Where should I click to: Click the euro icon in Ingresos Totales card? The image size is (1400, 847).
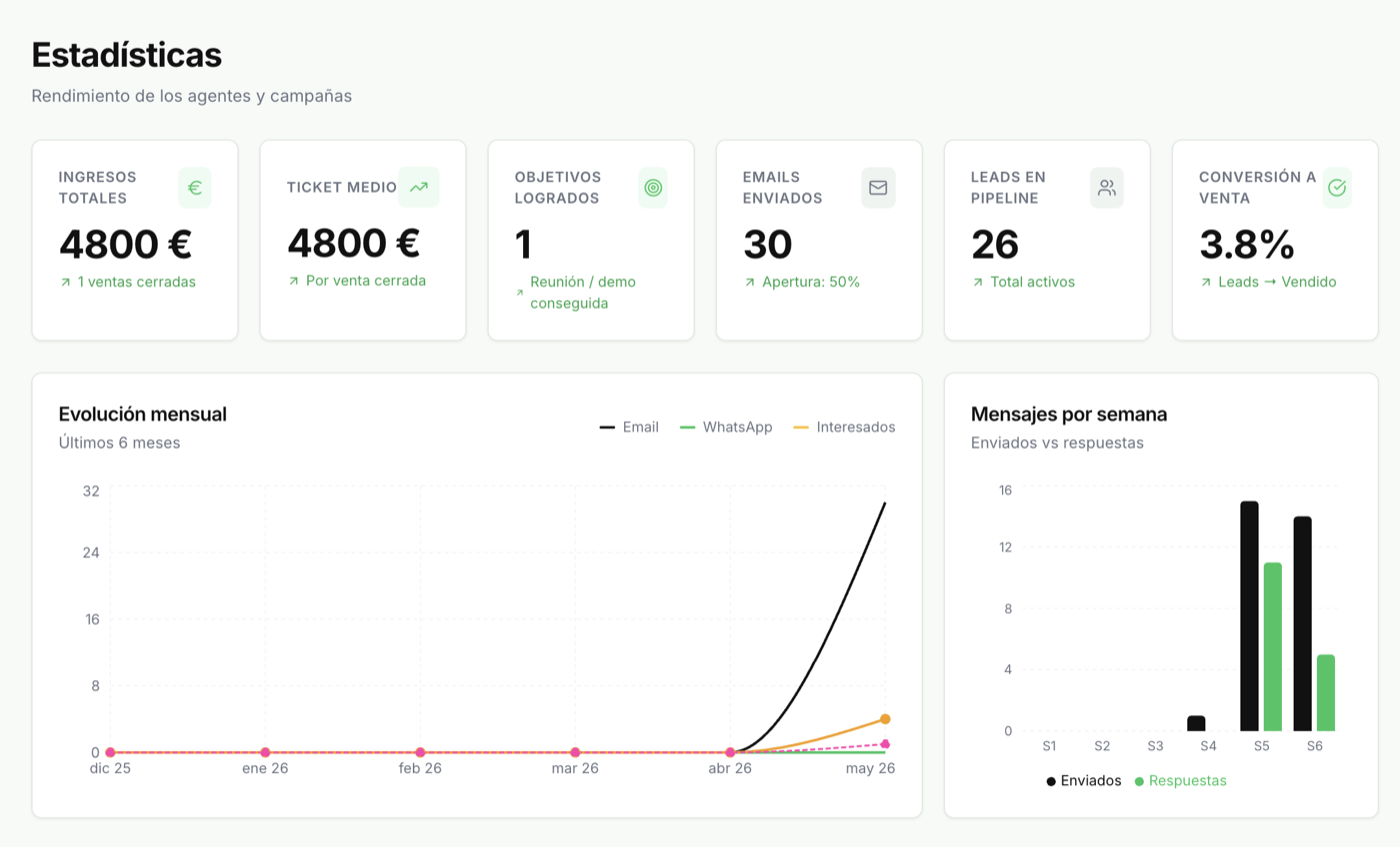(195, 187)
